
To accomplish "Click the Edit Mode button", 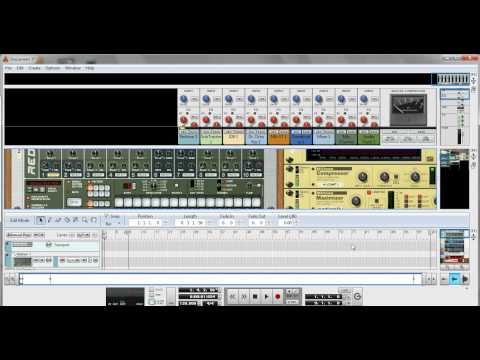I will coord(19,220).
